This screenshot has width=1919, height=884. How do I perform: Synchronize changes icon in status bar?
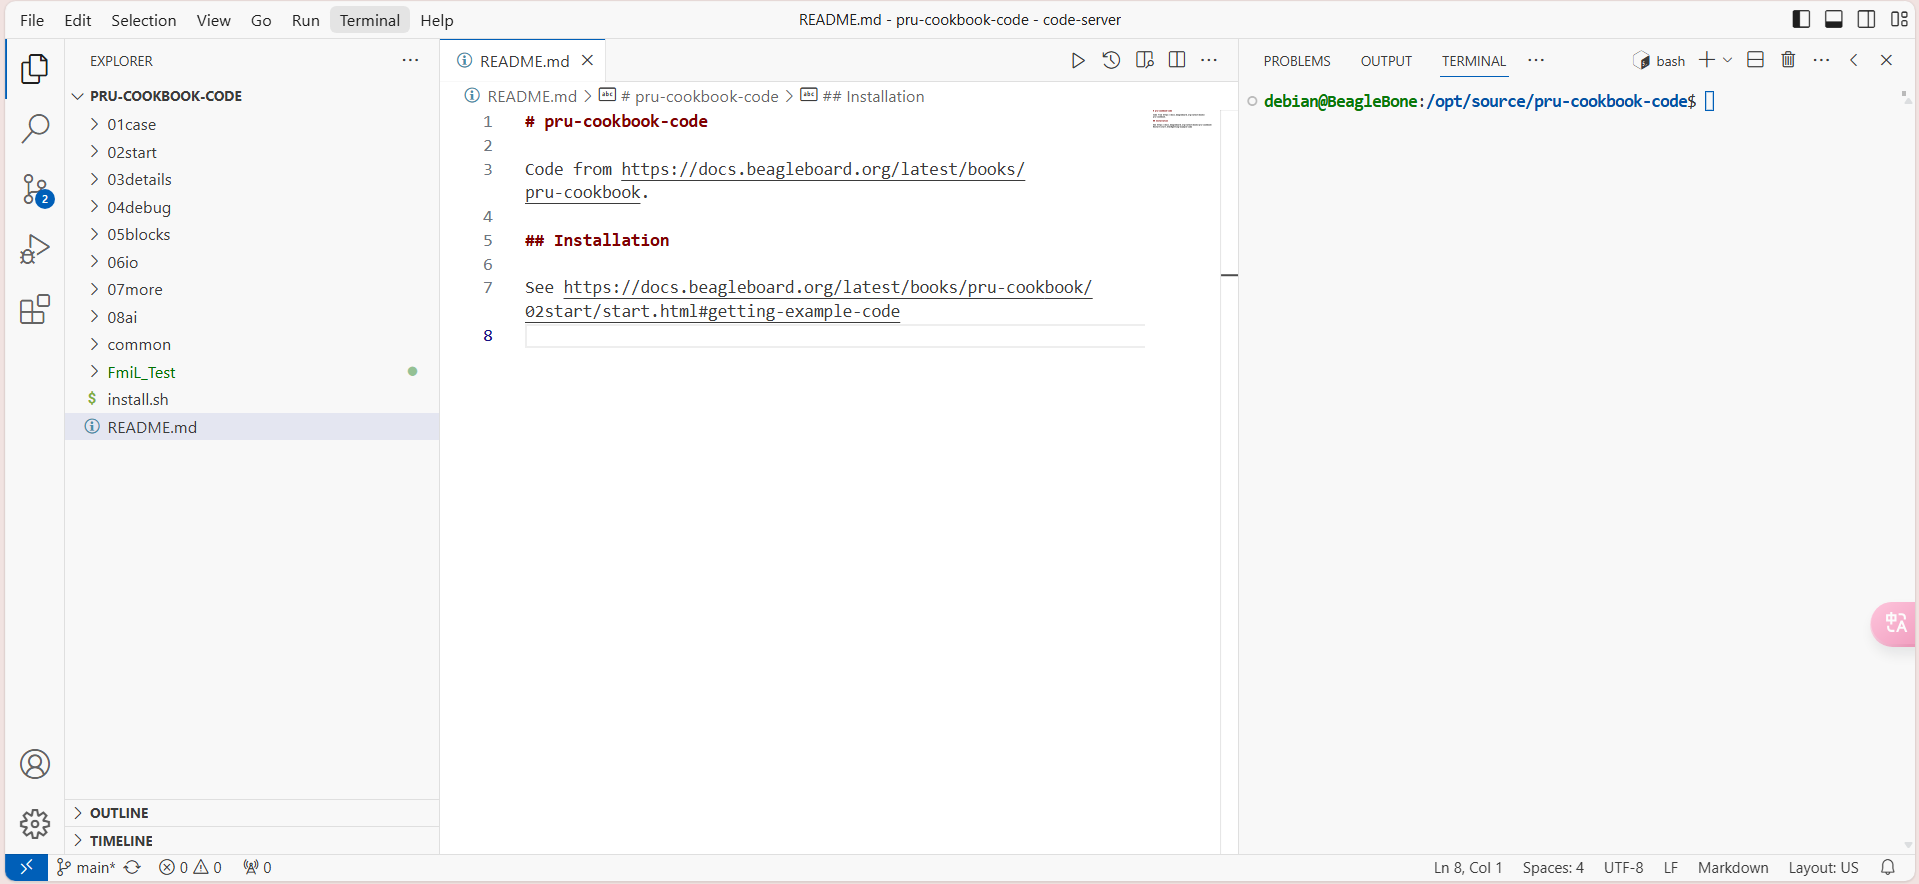point(132,868)
